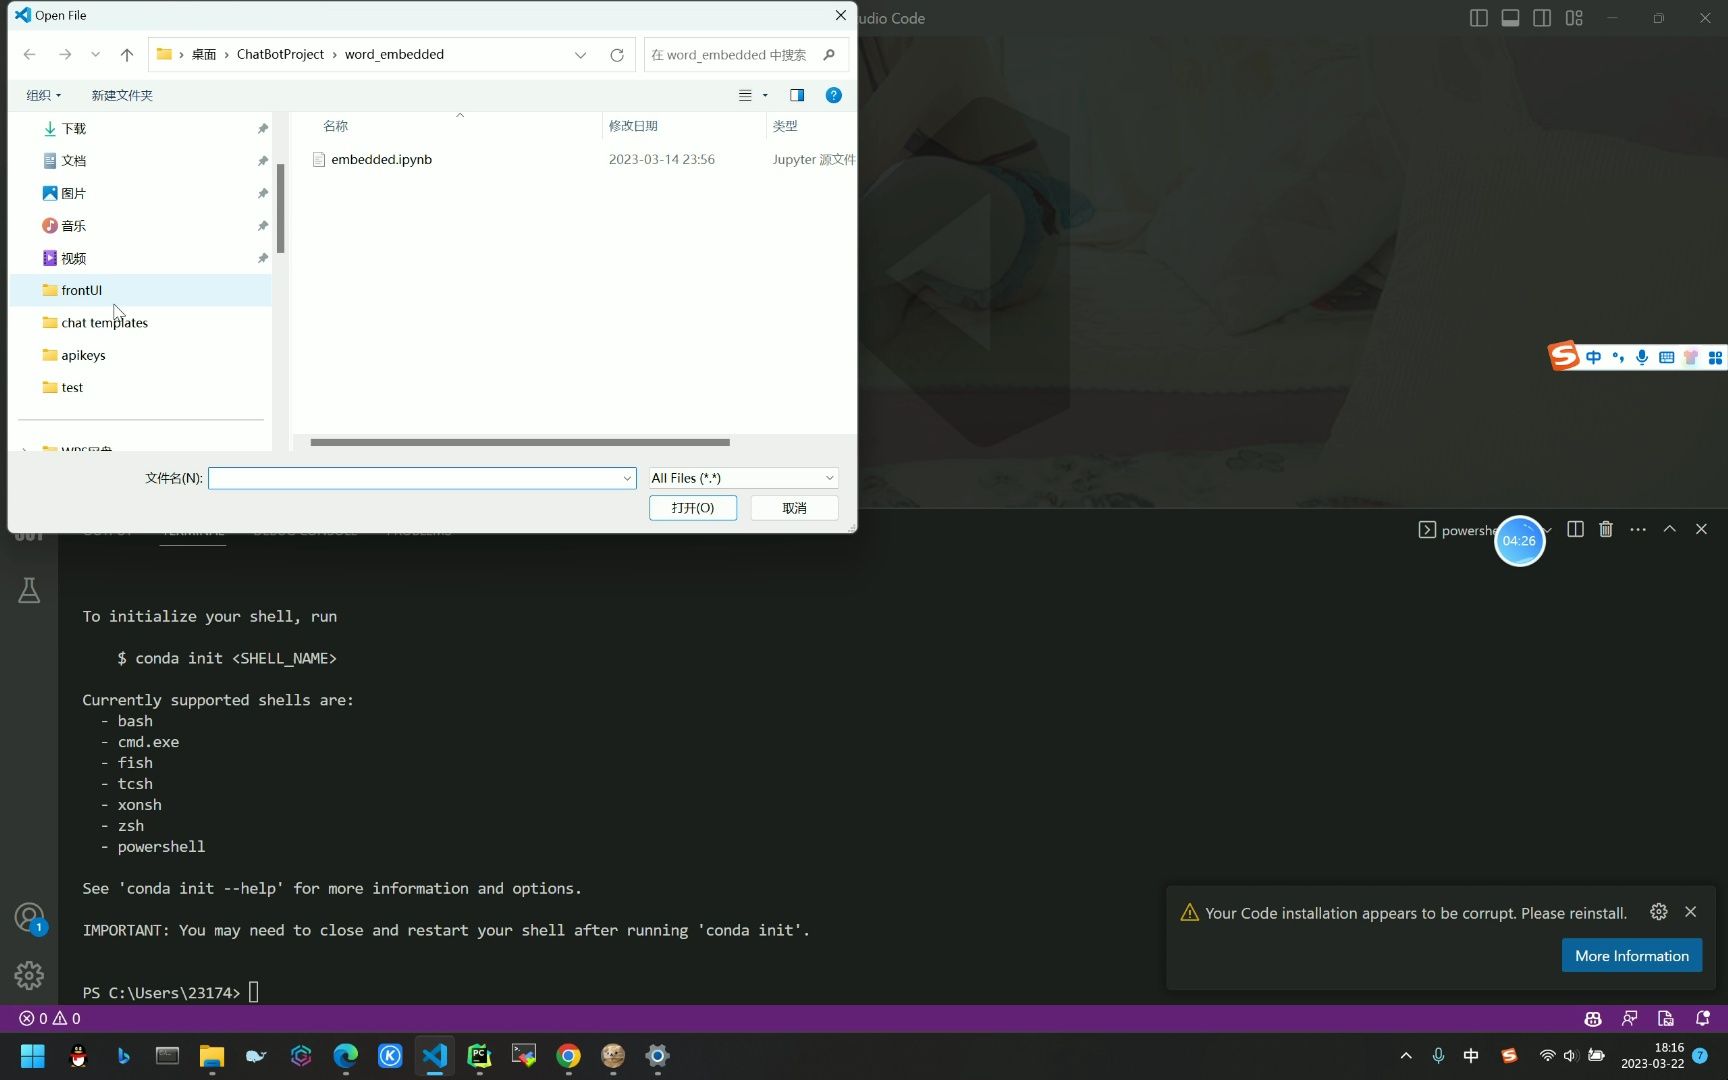This screenshot has height=1080, width=1728.
Task: Open dialog help question mark
Action: click(x=833, y=95)
